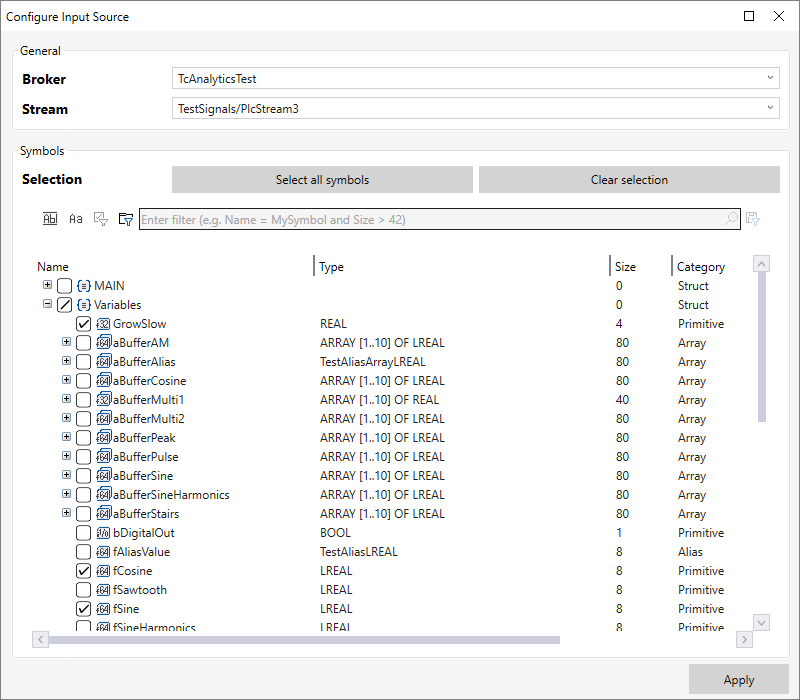Click the scroll up arrow of symbol list
Image resolution: width=800 pixels, height=700 pixels.
[x=762, y=264]
